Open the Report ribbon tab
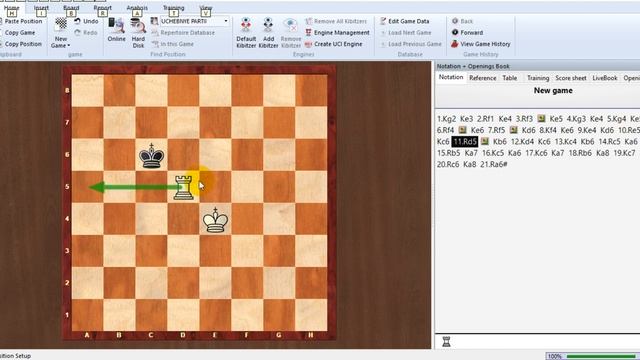This screenshot has height=360, width=640. tap(102, 8)
